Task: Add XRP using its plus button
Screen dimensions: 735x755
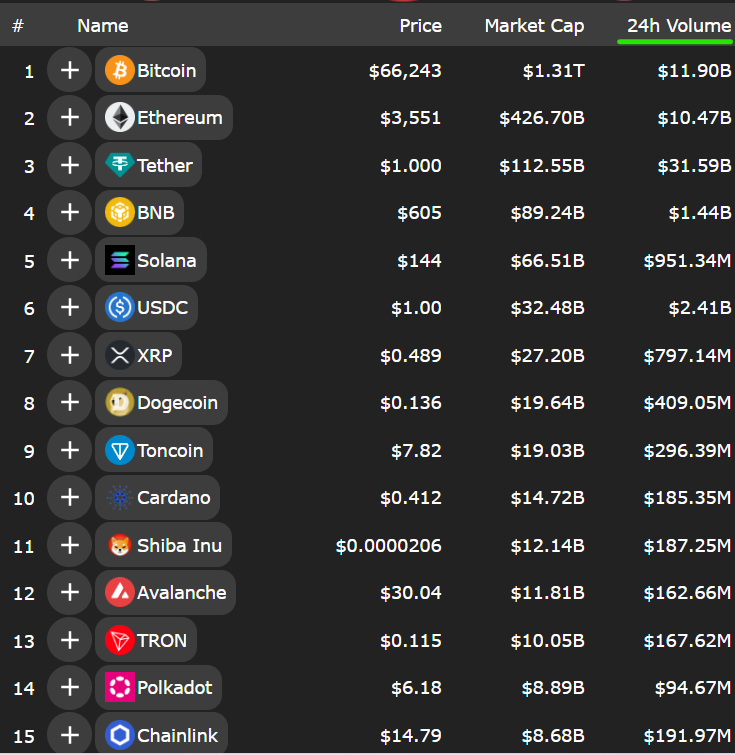Action: point(70,355)
